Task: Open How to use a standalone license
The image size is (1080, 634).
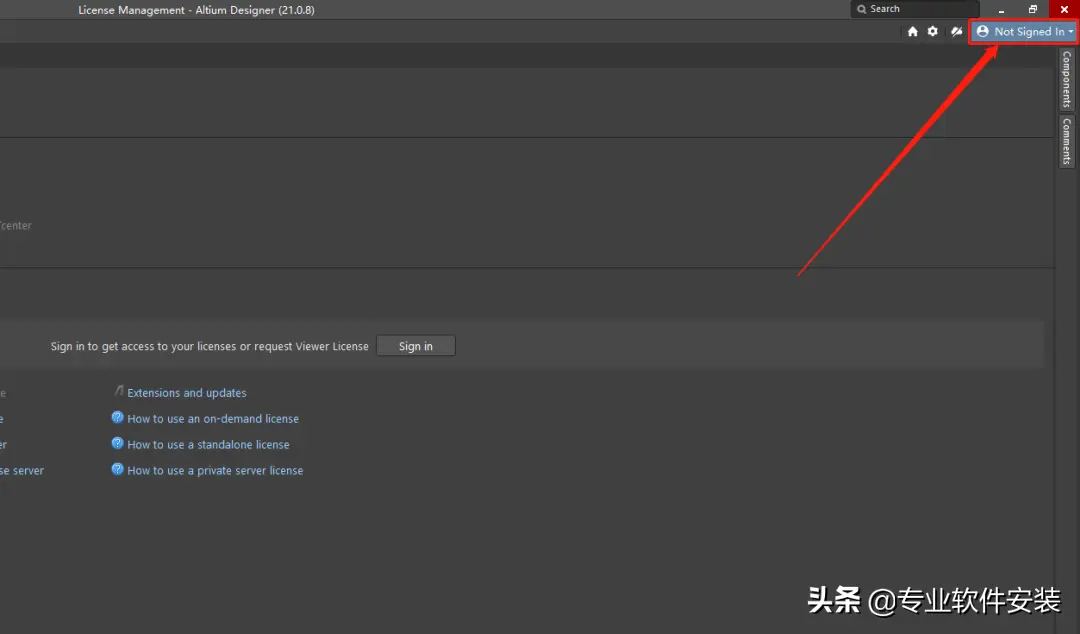Action: click(208, 445)
